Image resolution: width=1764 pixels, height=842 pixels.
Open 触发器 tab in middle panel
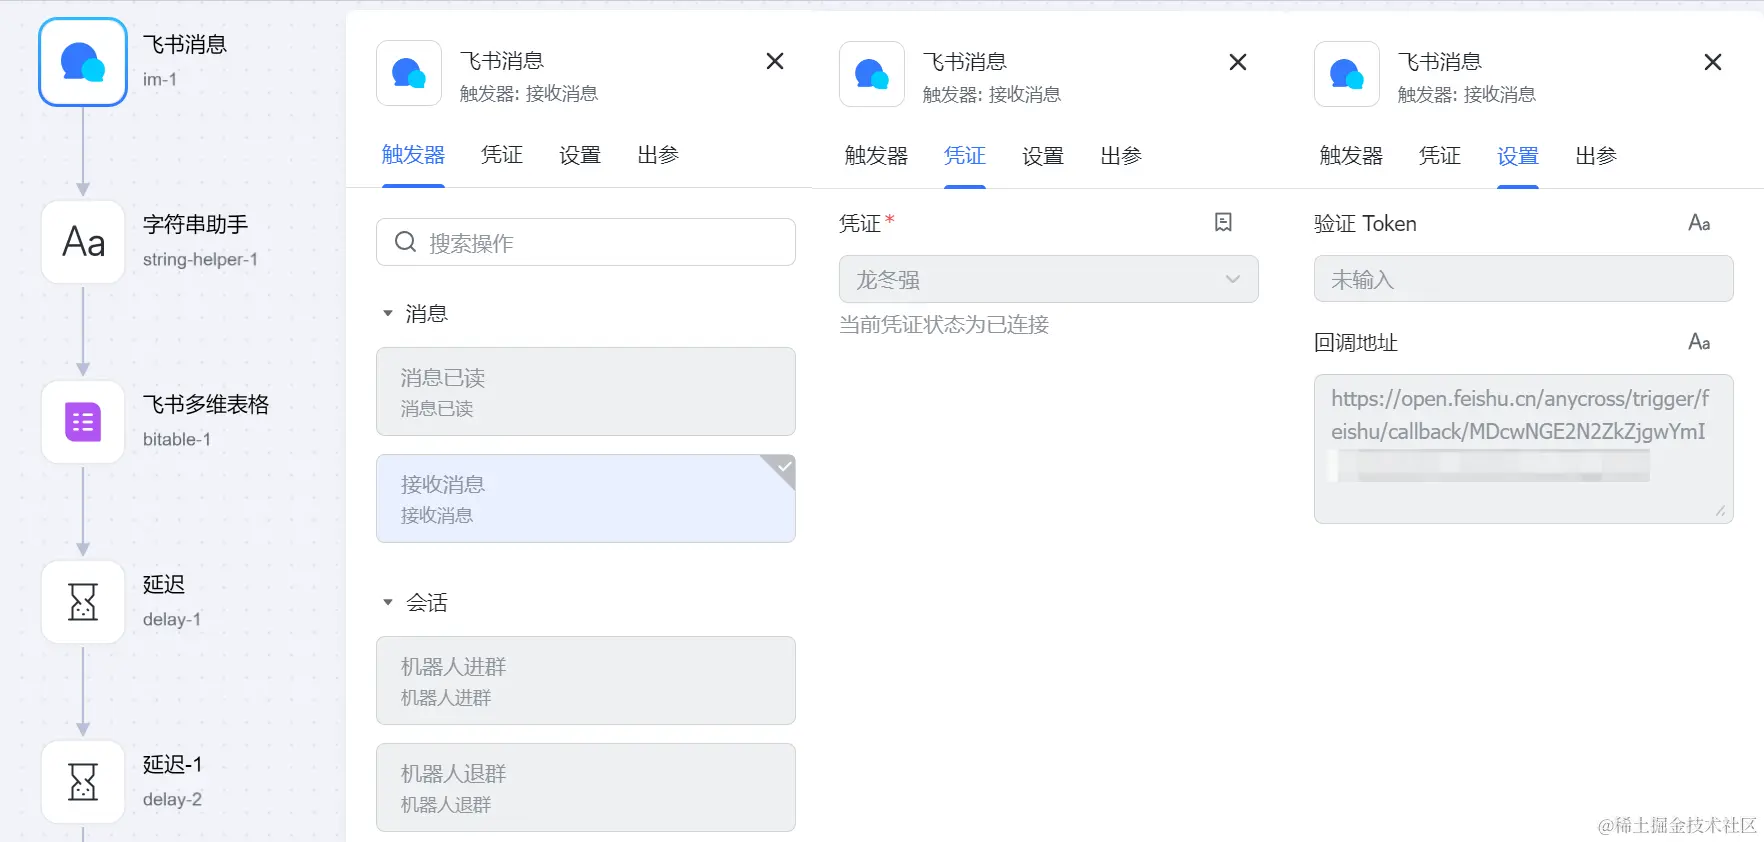pos(876,156)
